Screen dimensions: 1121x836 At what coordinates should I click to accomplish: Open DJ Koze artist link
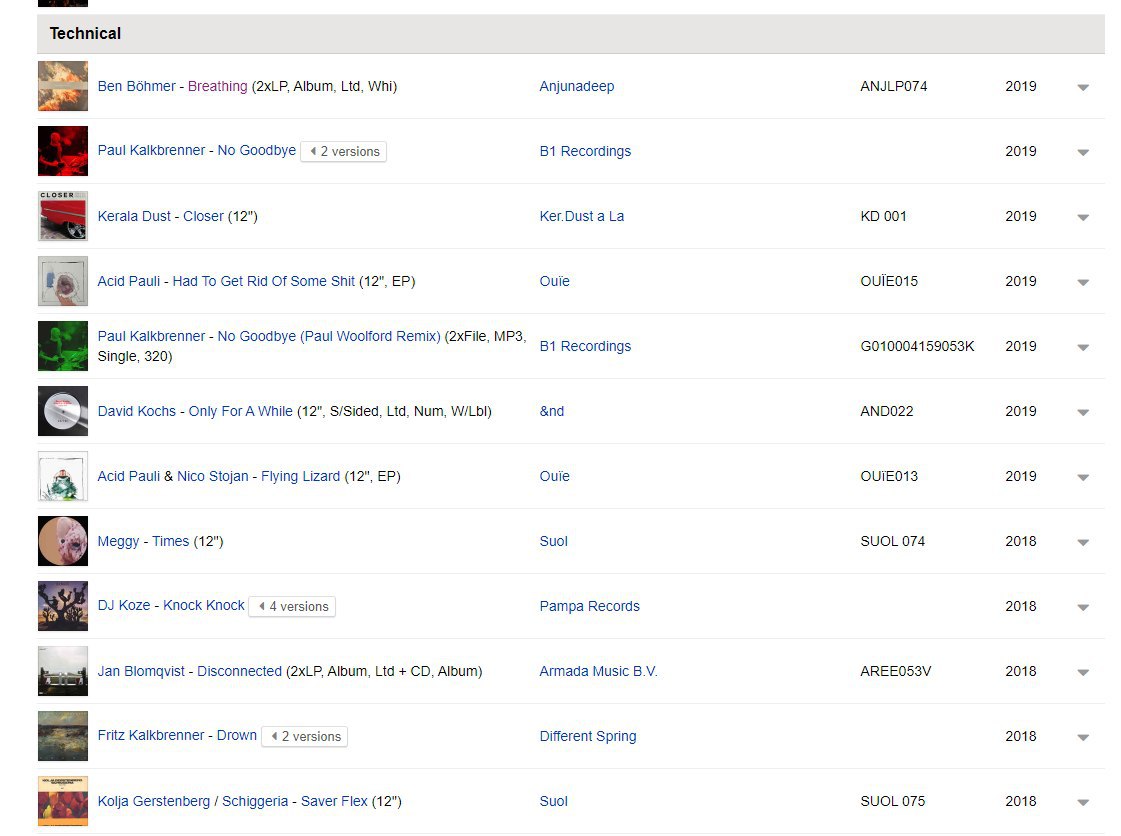coord(124,606)
